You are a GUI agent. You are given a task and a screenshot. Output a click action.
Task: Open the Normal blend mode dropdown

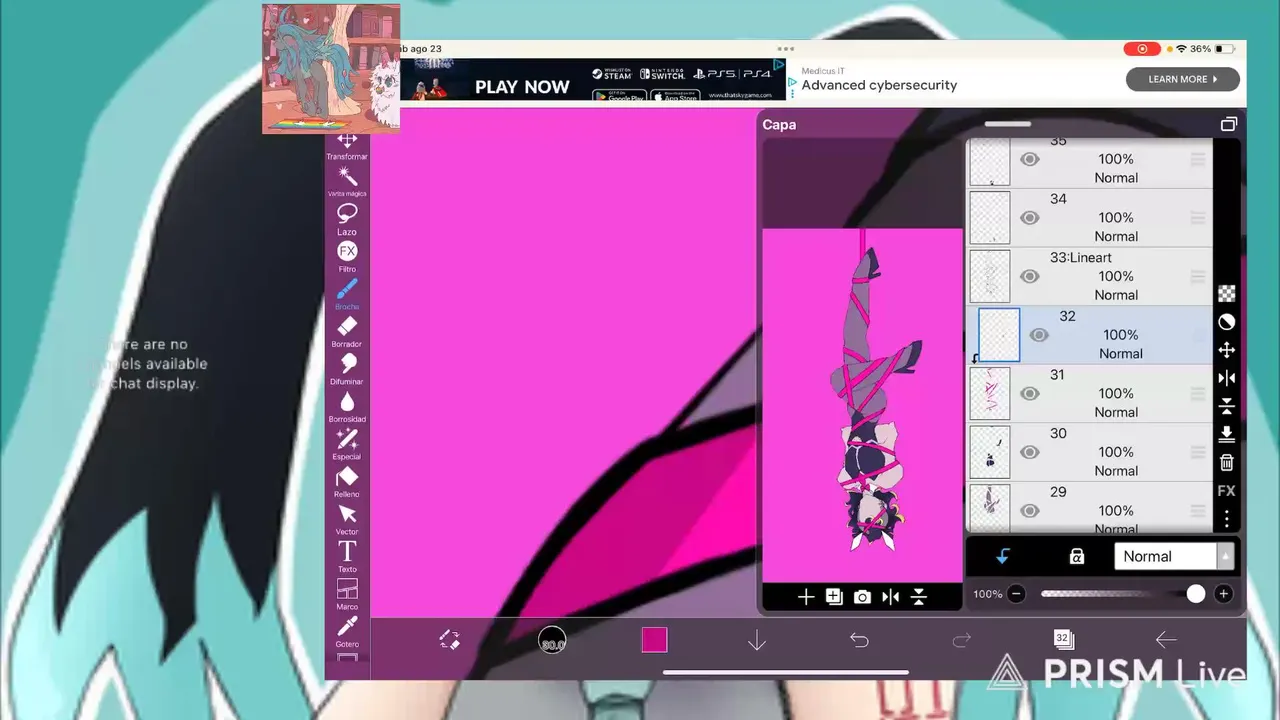point(1174,556)
